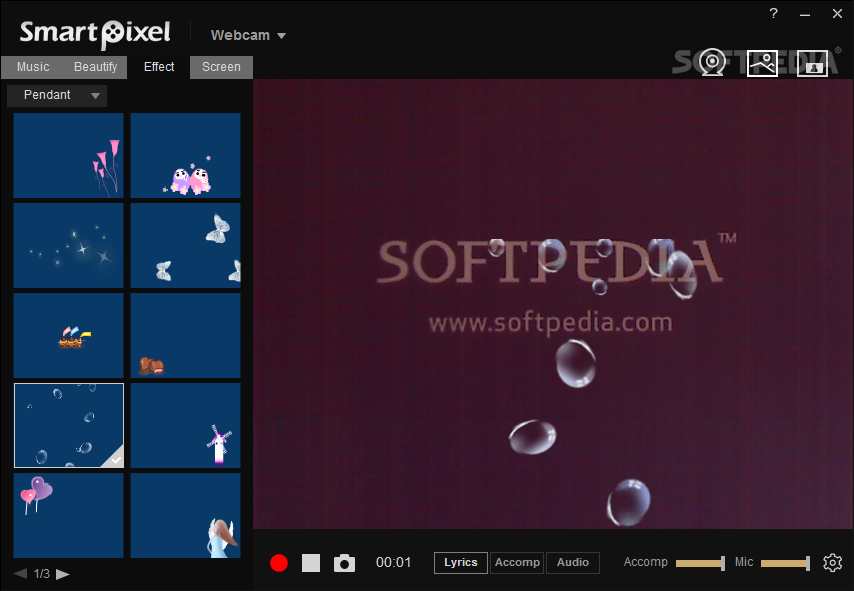Open the Effect tab
This screenshot has width=854, height=591.
(158, 67)
